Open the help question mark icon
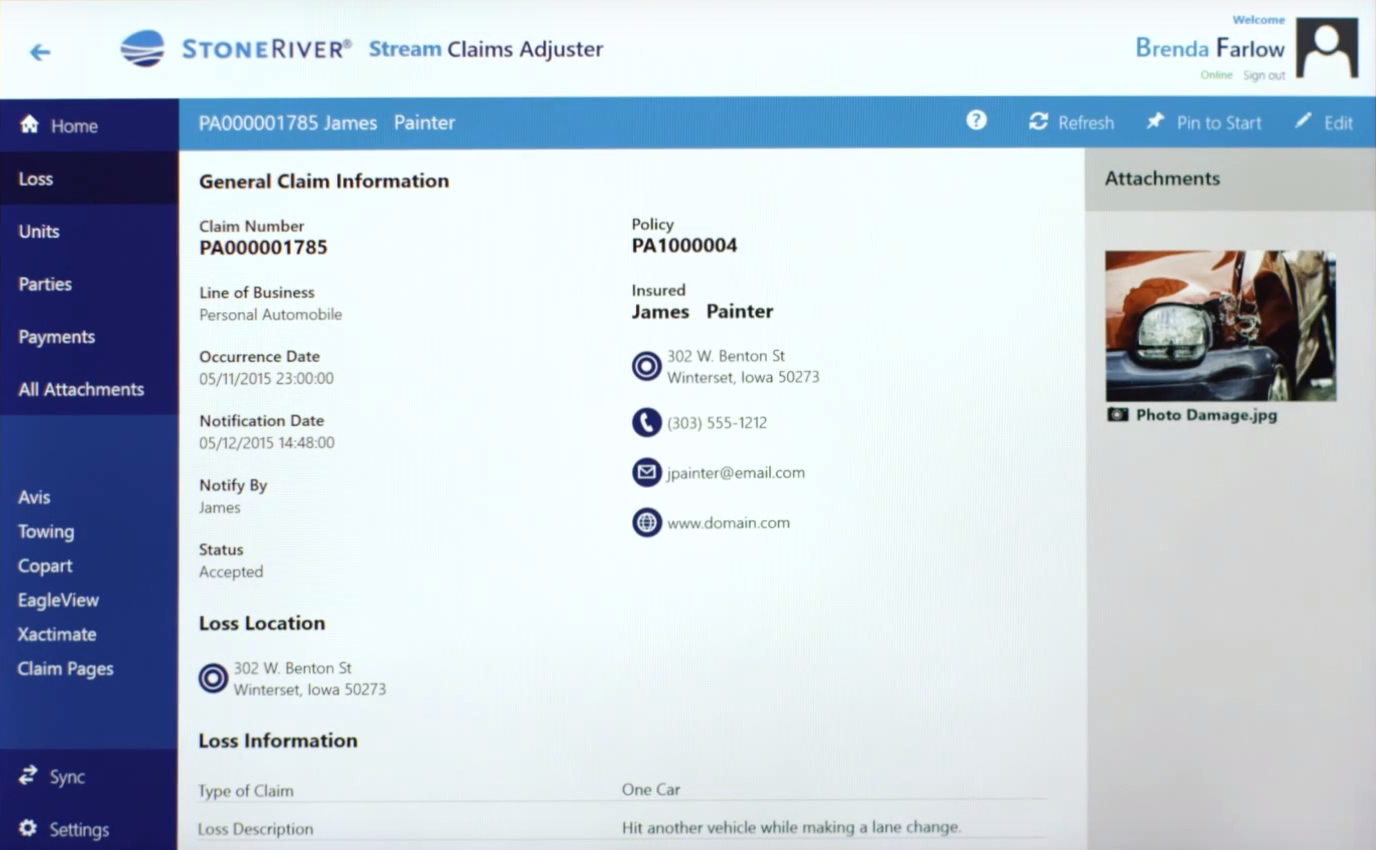 975,121
